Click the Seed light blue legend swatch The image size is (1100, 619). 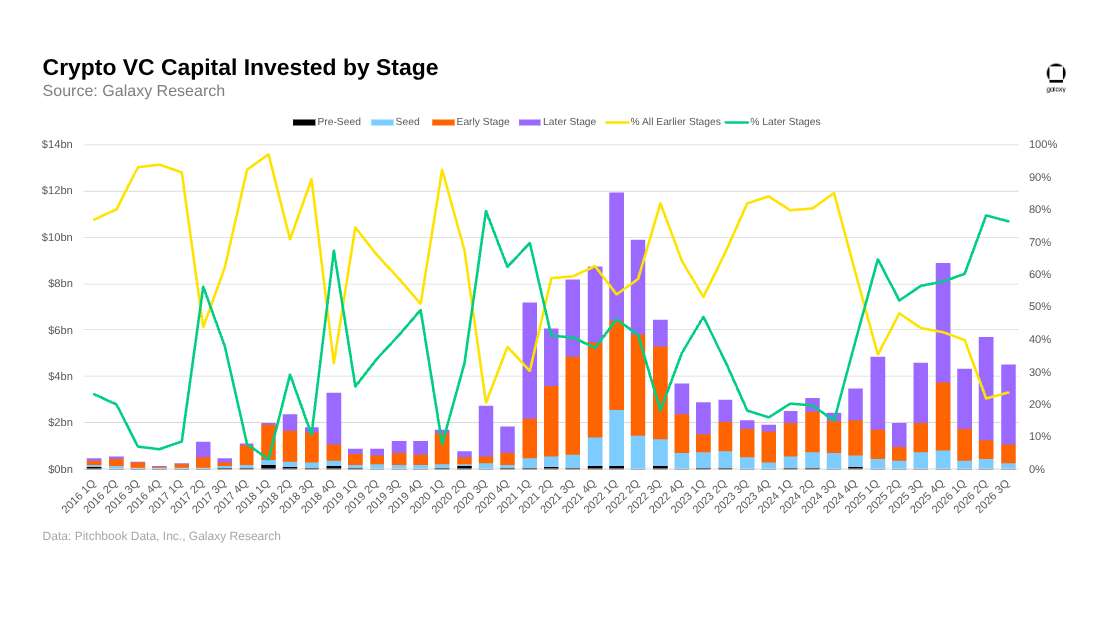(x=382, y=122)
